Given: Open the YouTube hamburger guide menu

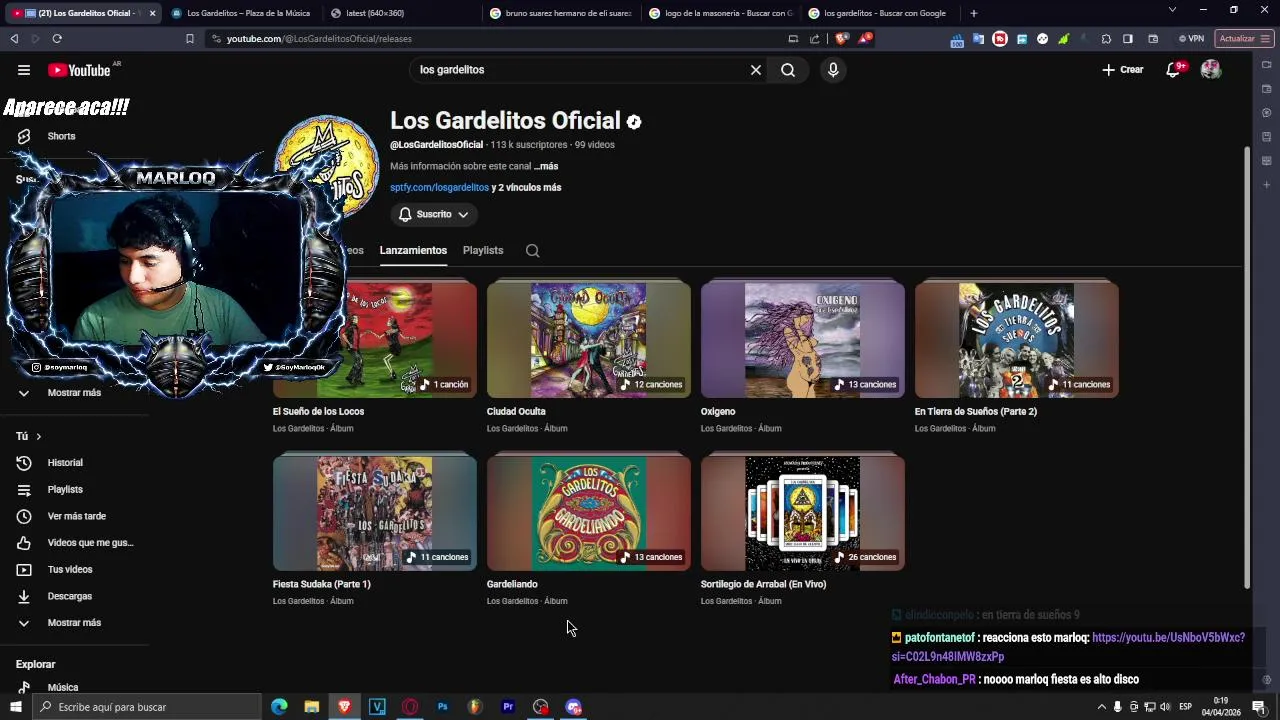Looking at the screenshot, I should click(x=24, y=70).
